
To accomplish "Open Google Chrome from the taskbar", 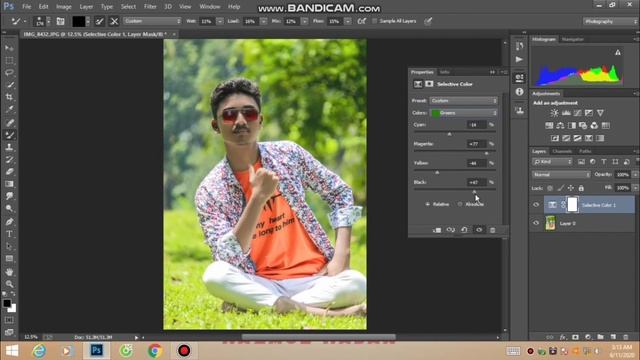I will [x=155, y=351].
